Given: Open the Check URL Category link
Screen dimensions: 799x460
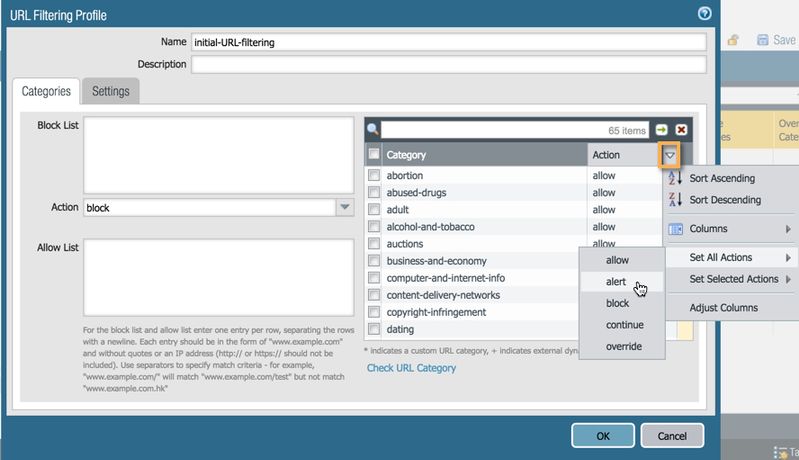Looking at the screenshot, I should coord(411,368).
